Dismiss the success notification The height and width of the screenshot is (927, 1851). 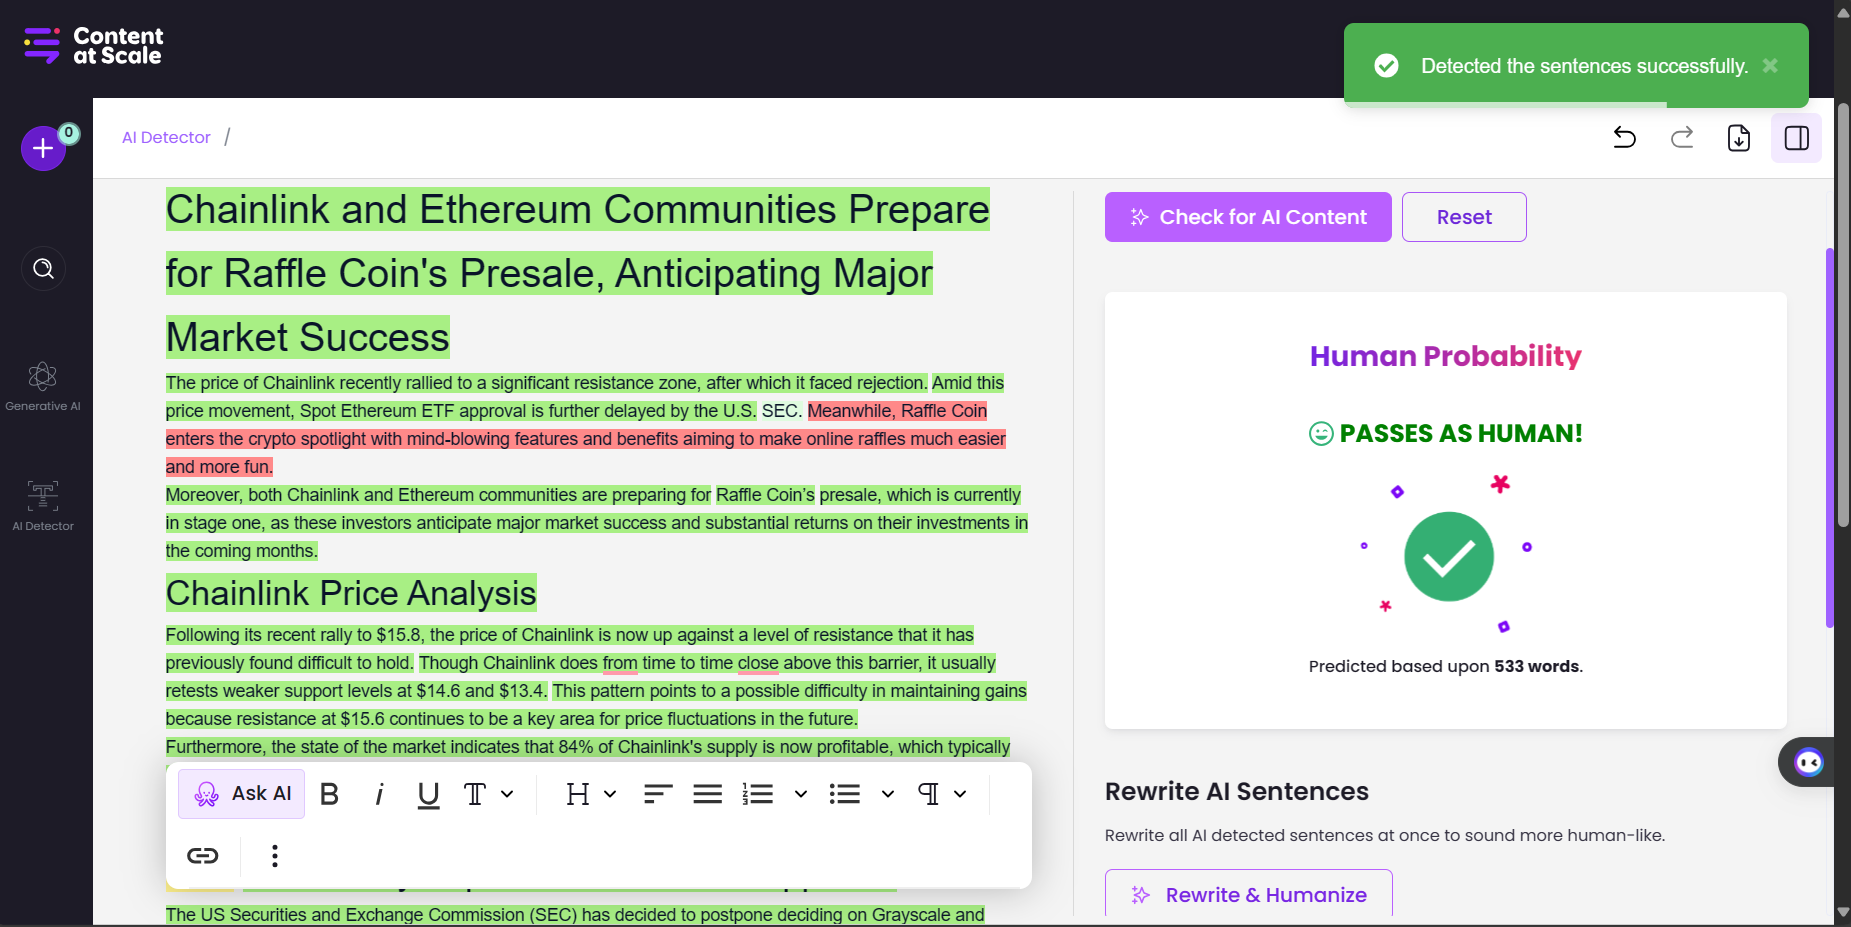(1770, 65)
